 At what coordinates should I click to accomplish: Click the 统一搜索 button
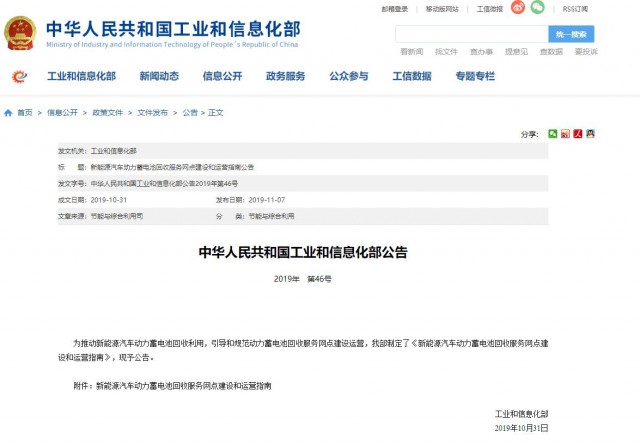pyautogui.click(x=571, y=34)
